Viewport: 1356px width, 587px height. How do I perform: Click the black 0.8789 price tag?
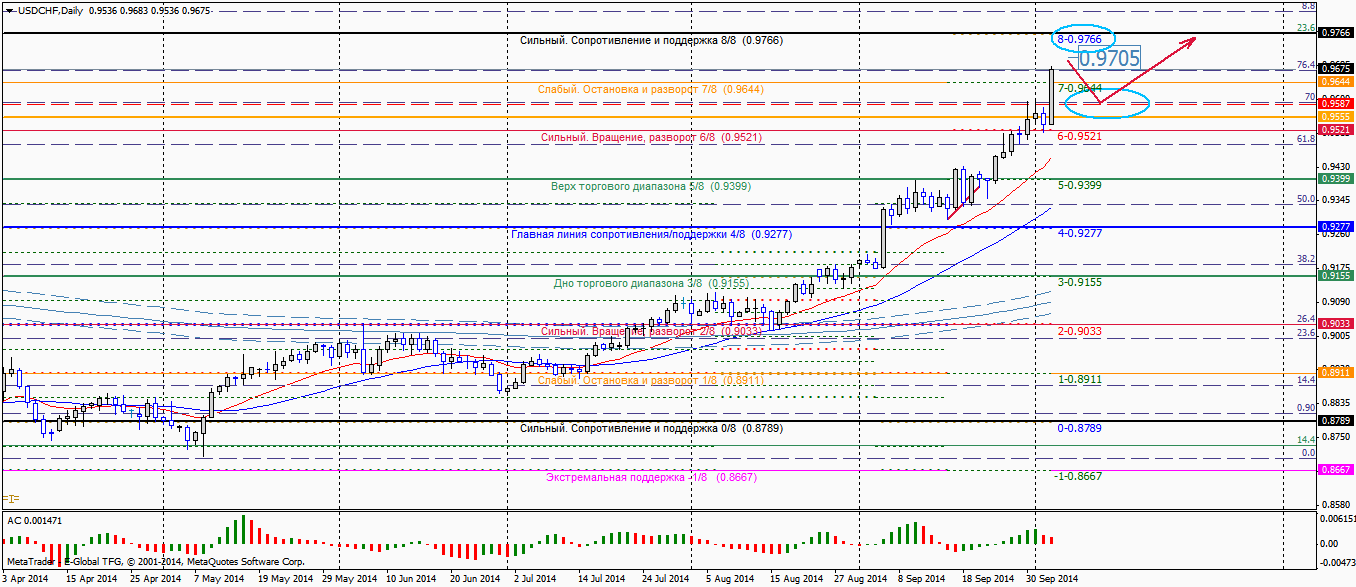(x=1336, y=421)
